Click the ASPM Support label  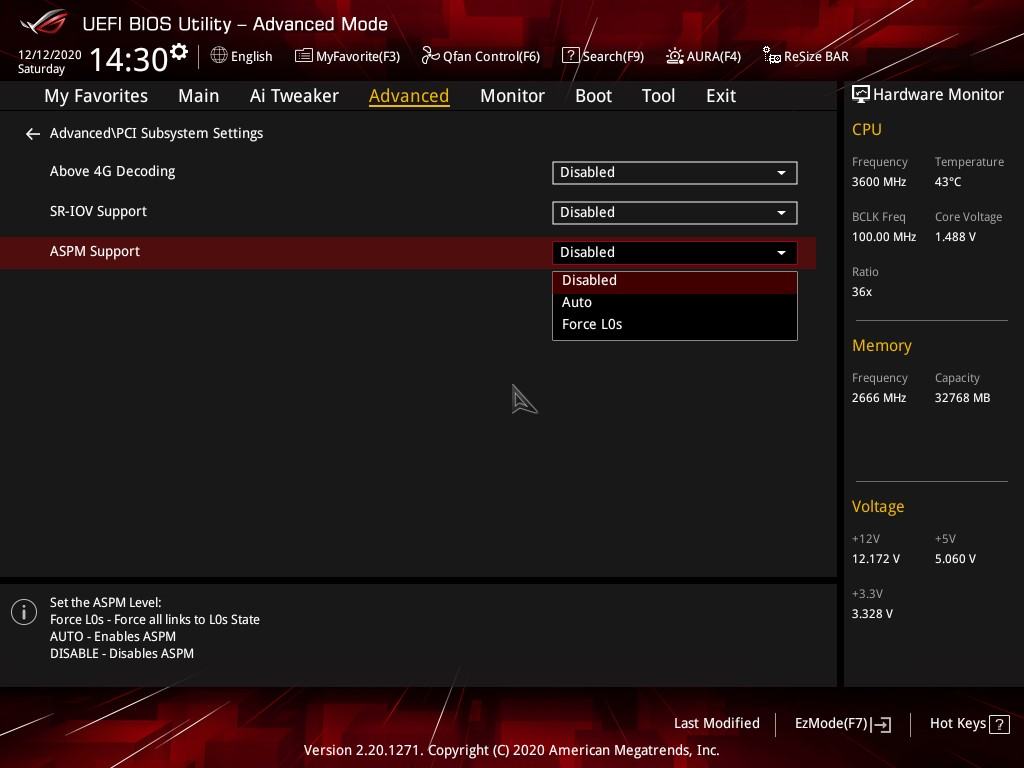click(x=95, y=251)
